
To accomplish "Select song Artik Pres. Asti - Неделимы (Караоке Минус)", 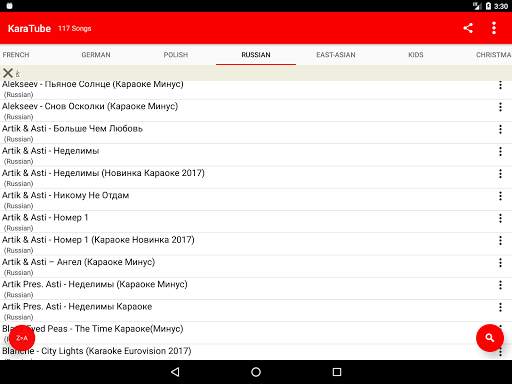I will 256,289.
